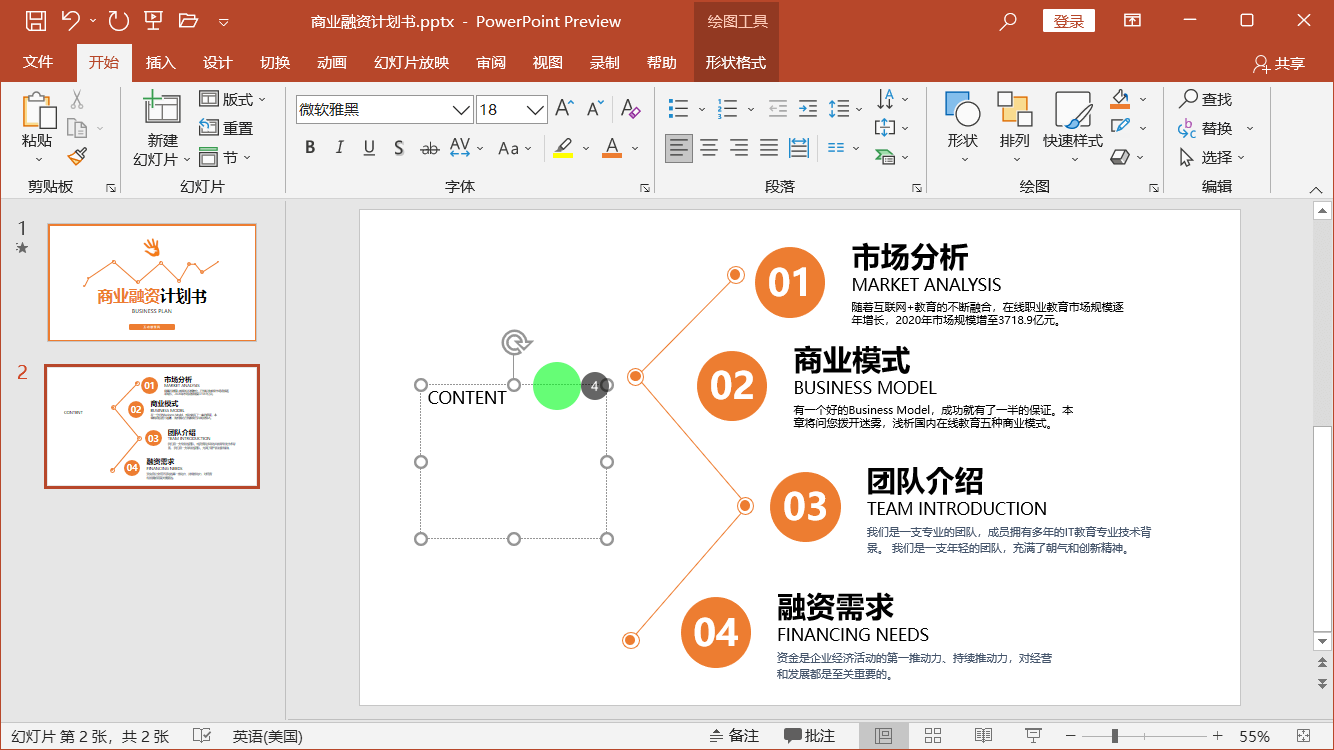Toggle underline formatting

369,148
